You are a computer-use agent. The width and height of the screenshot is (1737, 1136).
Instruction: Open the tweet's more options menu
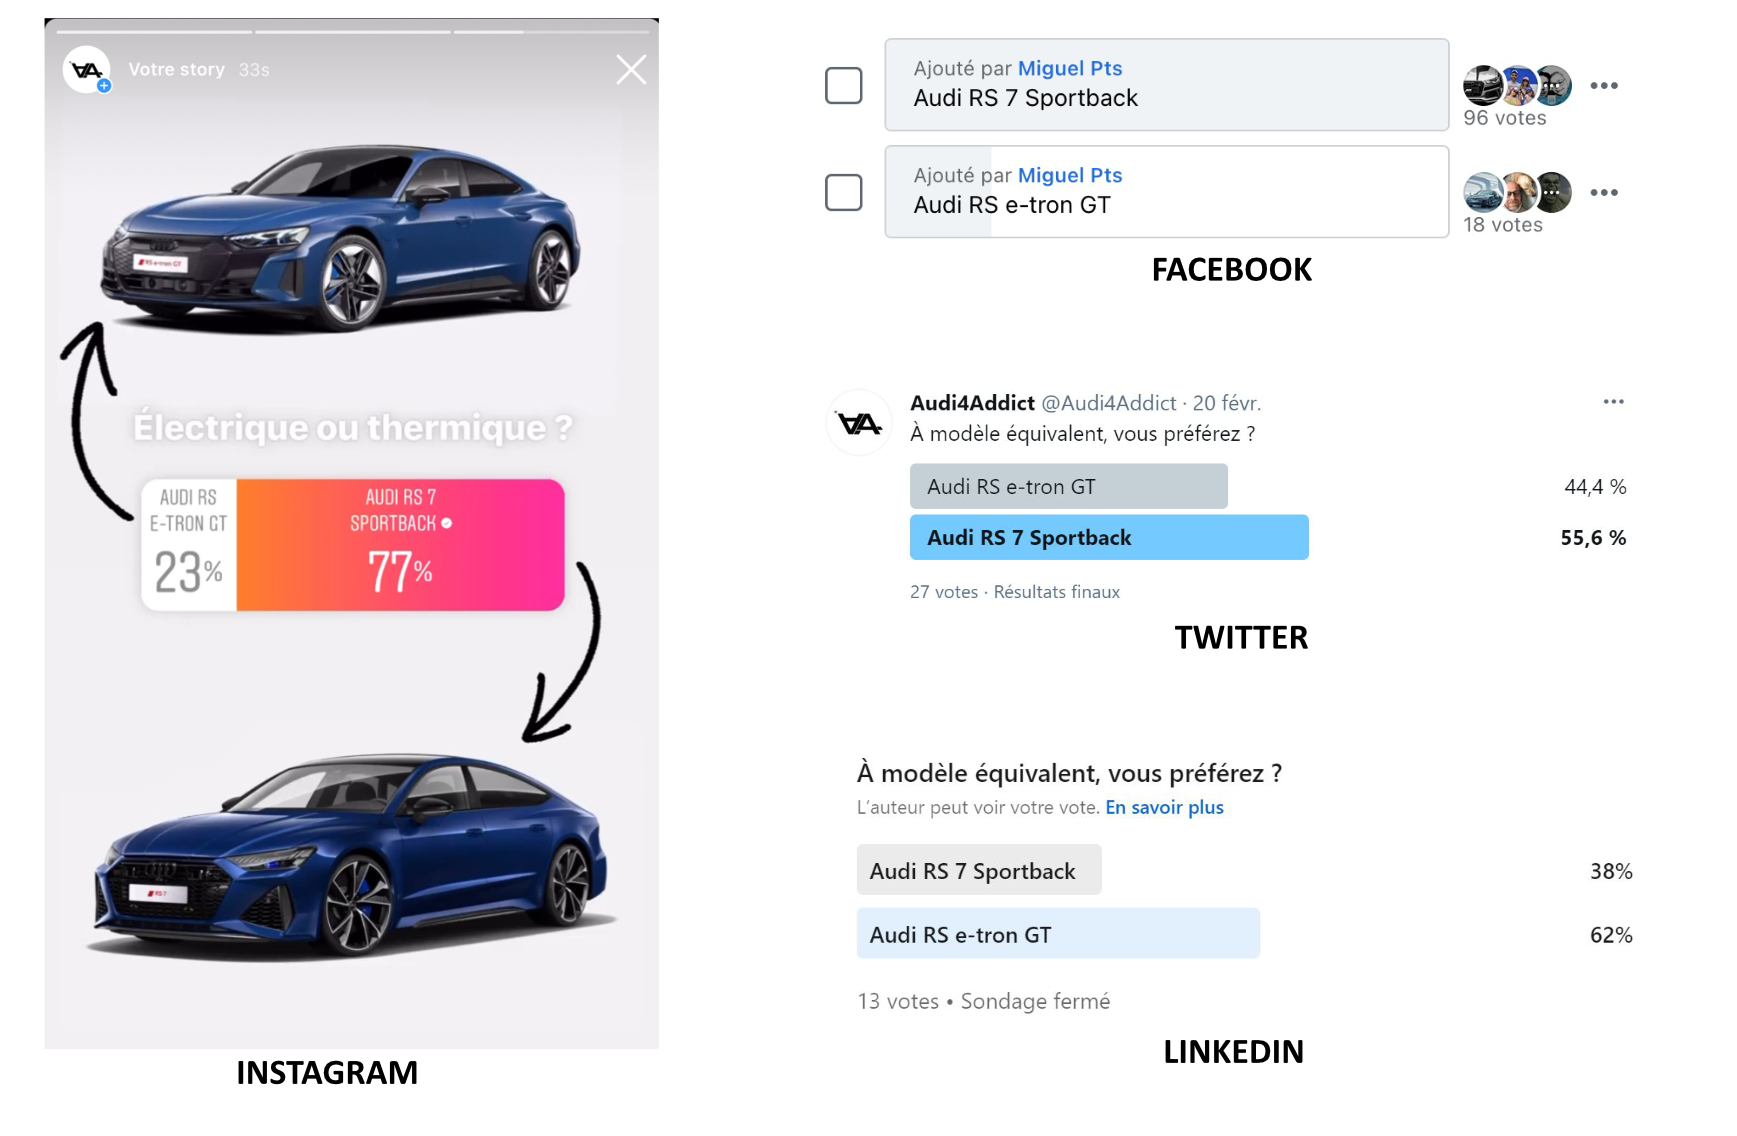coord(1614,402)
